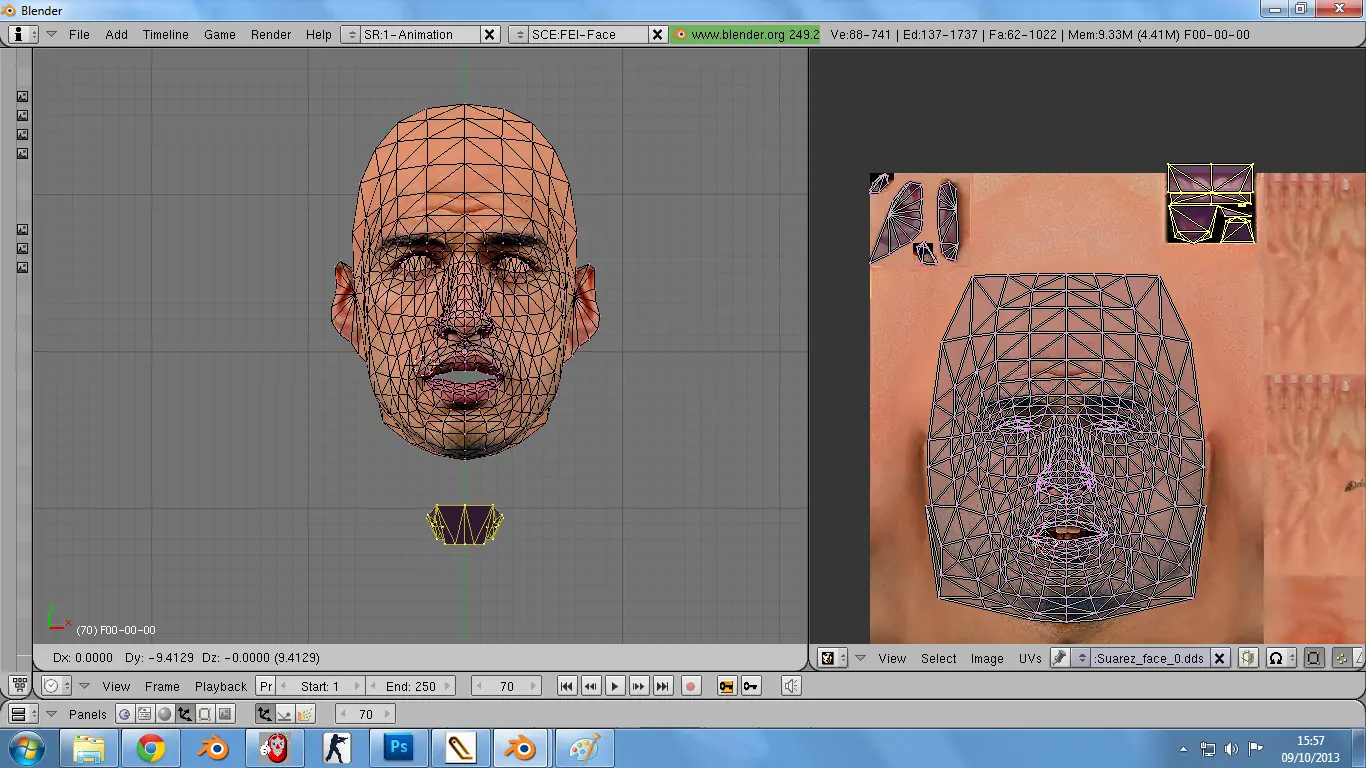Play the timeline animation

click(x=615, y=686)
